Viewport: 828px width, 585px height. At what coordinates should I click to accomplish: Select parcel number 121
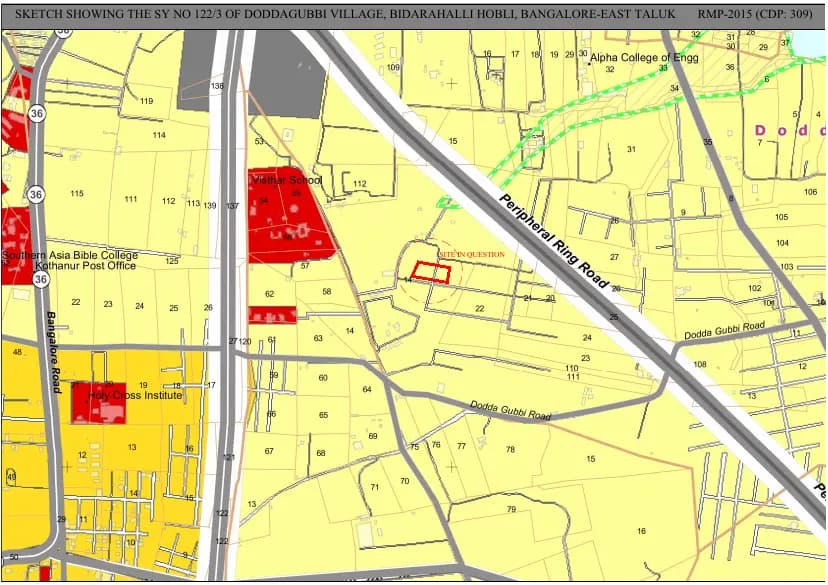[x=229, y=457]
